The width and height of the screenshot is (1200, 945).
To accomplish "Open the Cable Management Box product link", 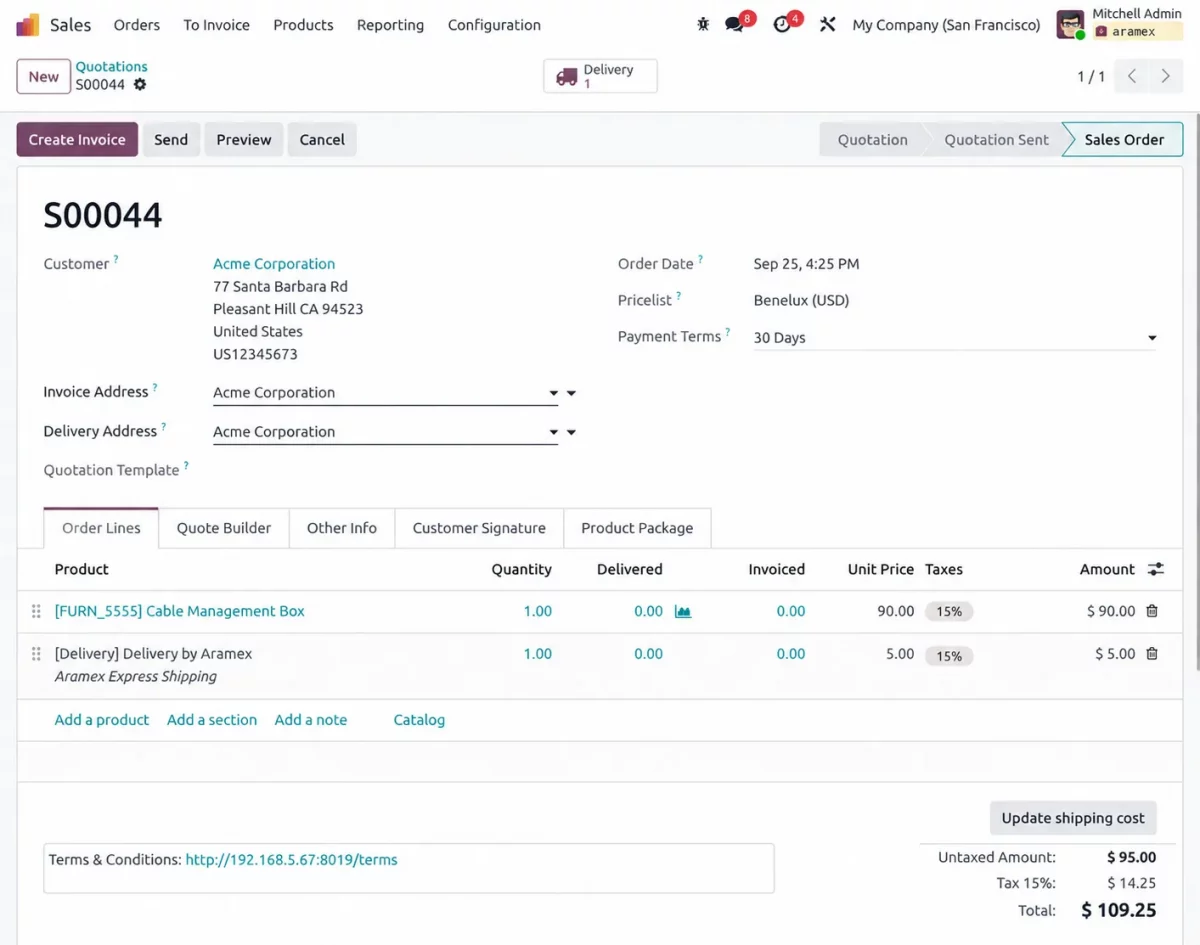I will click(x=180, y=611).
